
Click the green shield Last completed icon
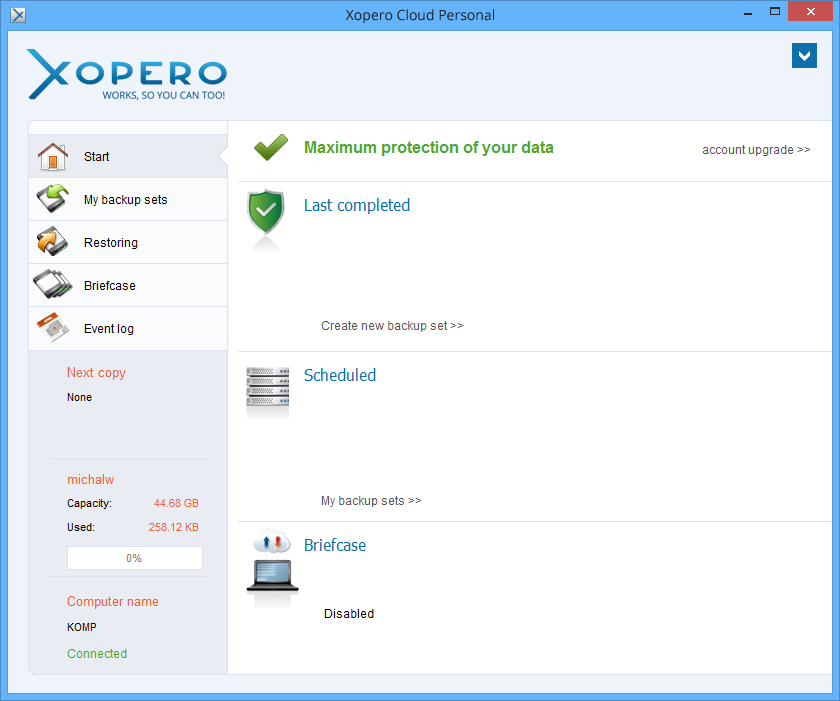pyautogui.click(x=265, y=213)
